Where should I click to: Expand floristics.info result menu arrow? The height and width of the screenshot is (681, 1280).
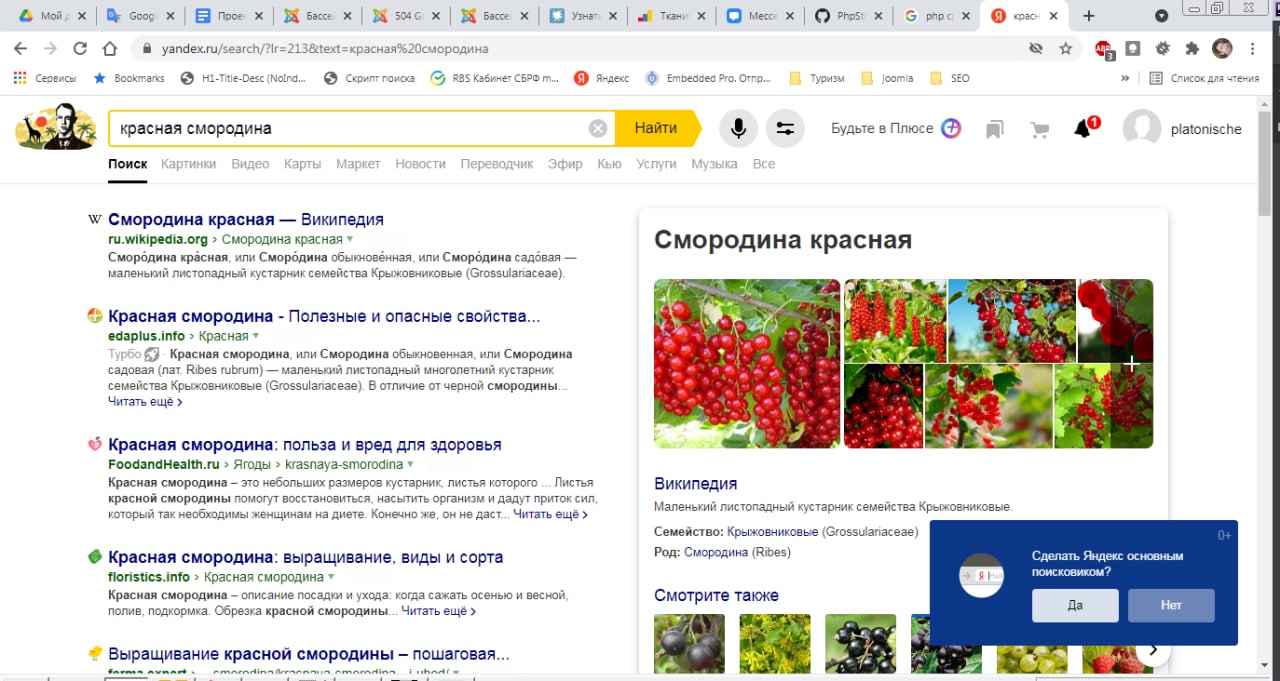(331, 577)
